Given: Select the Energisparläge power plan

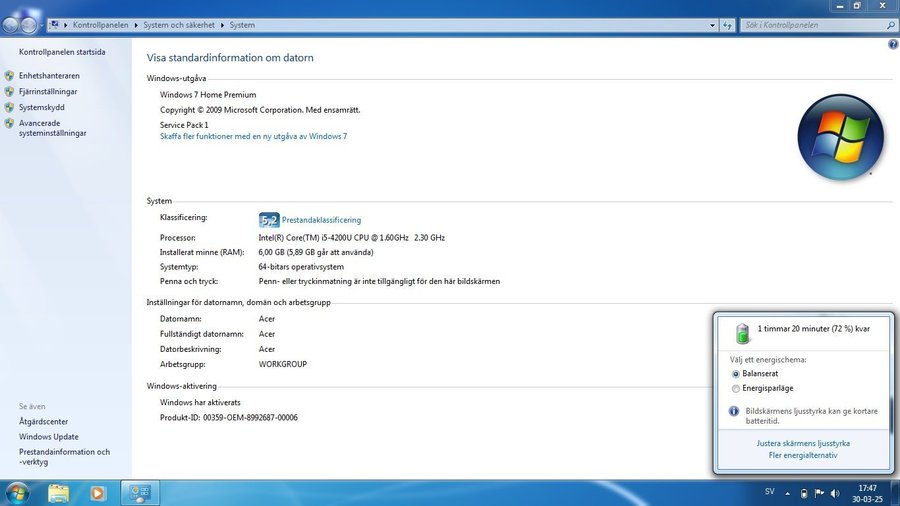Looking at the screenshot, I should (x=737, y=388).
